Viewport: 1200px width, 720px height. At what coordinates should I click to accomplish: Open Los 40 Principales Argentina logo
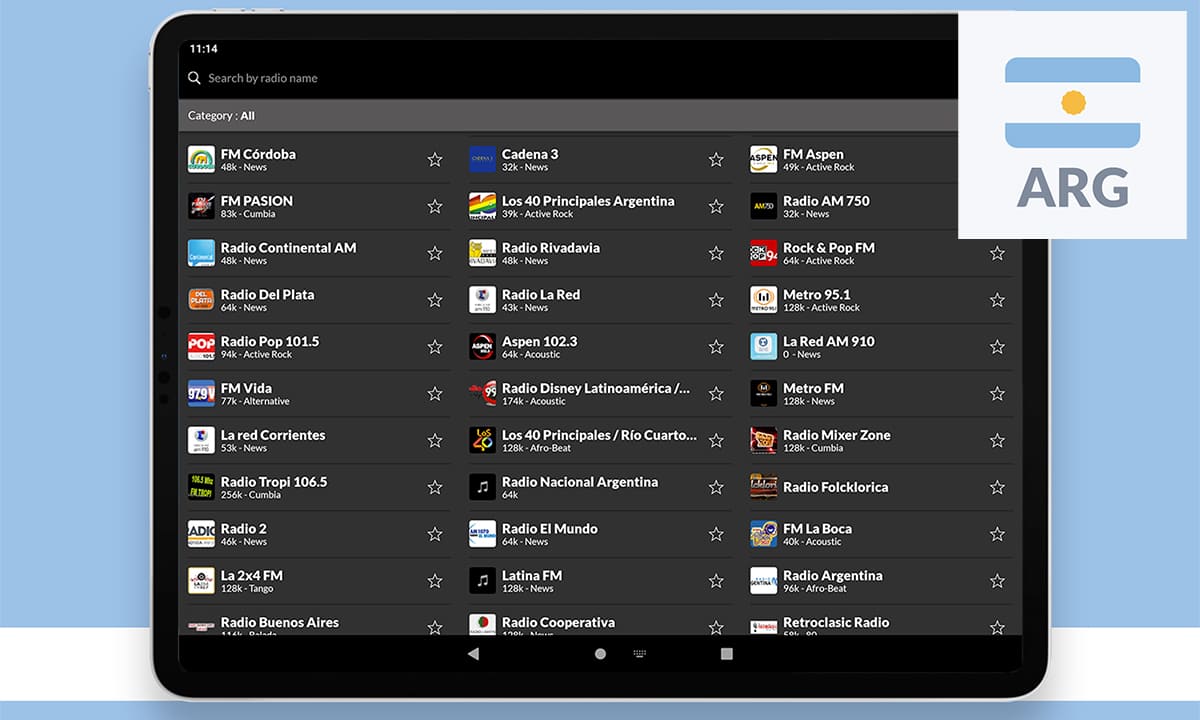(482, 207)
